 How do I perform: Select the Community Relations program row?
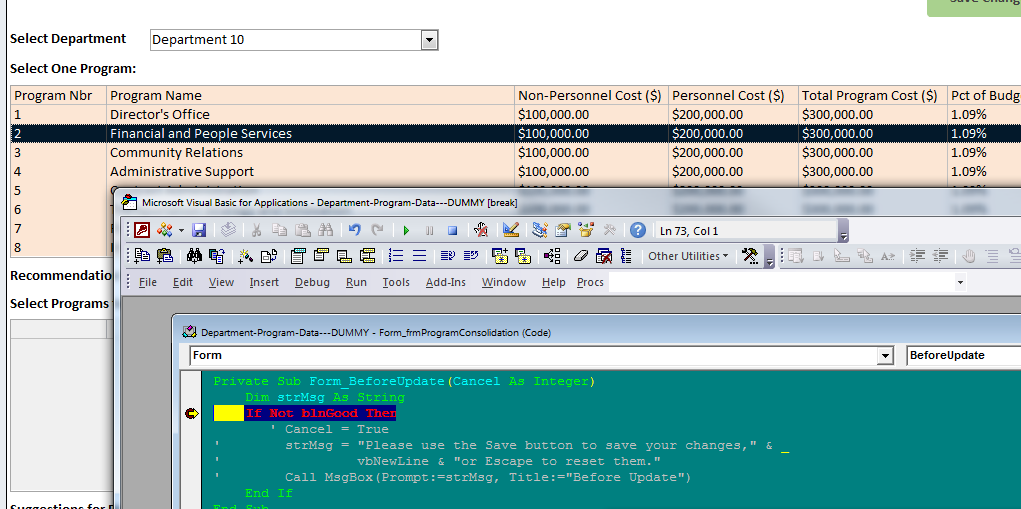point(176,153)
